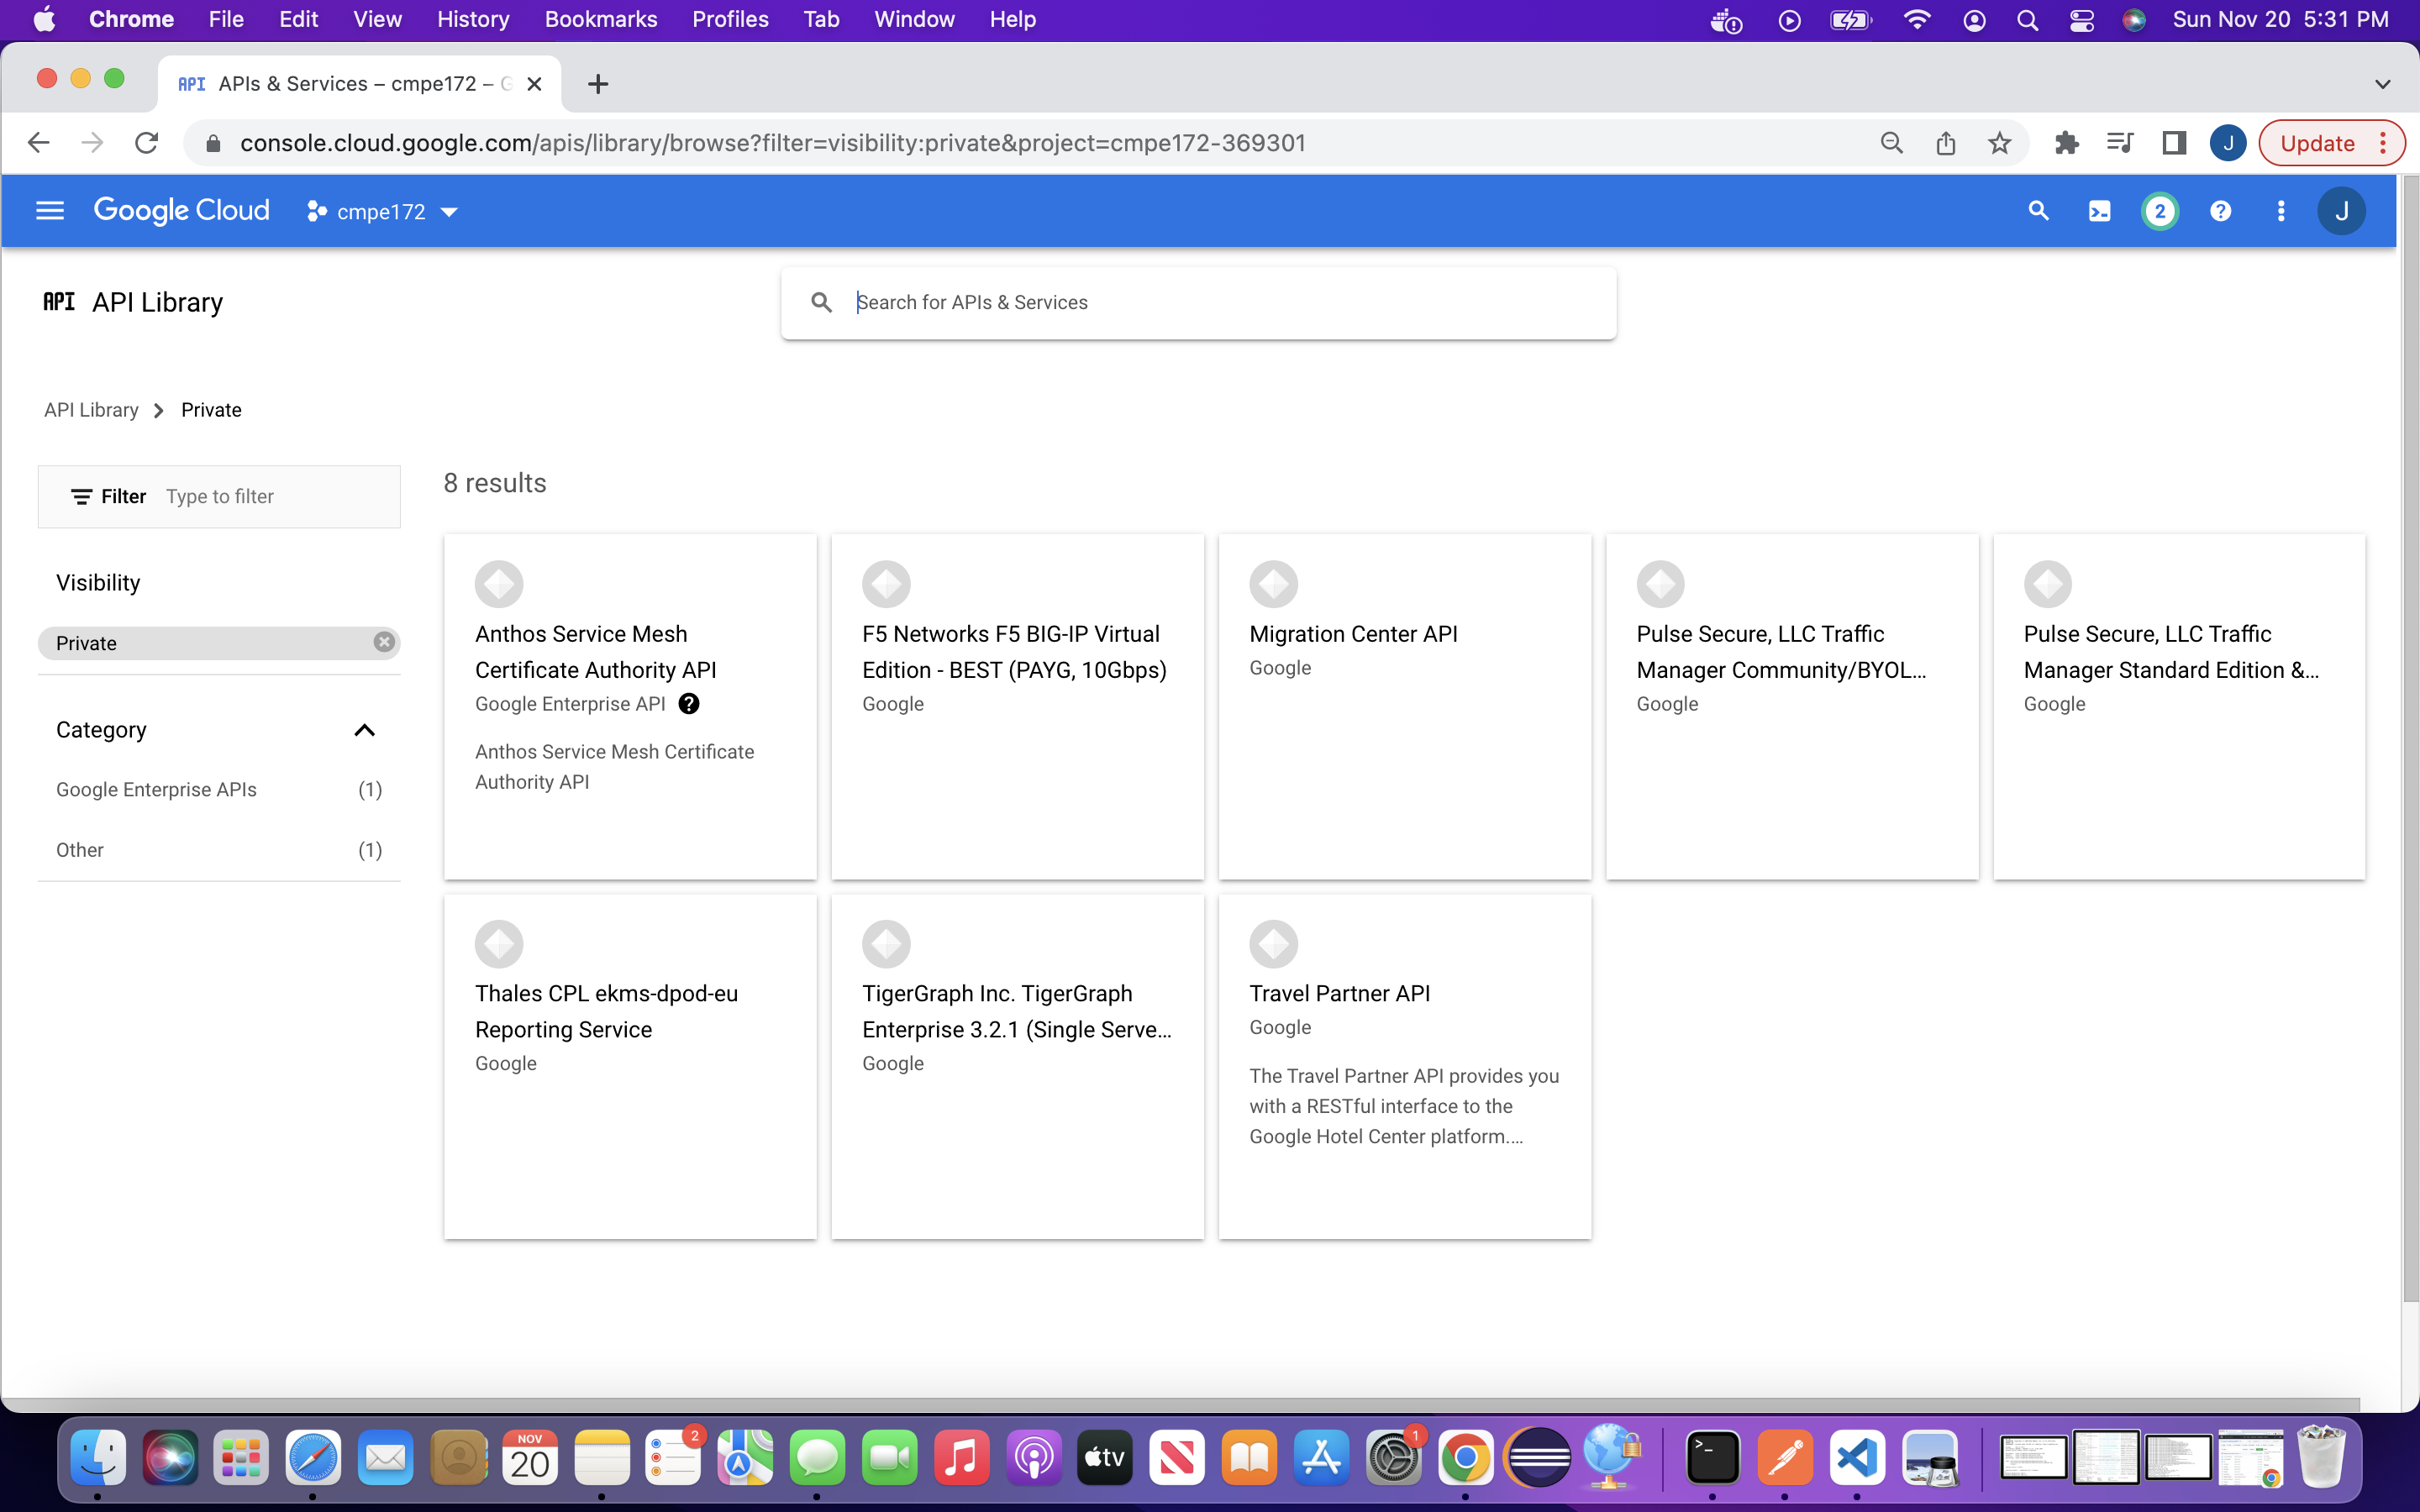Viewport: 2420px width, 1512px height.
Task: Focus the Search for APIs & Services field
Action: point(1220,302)
